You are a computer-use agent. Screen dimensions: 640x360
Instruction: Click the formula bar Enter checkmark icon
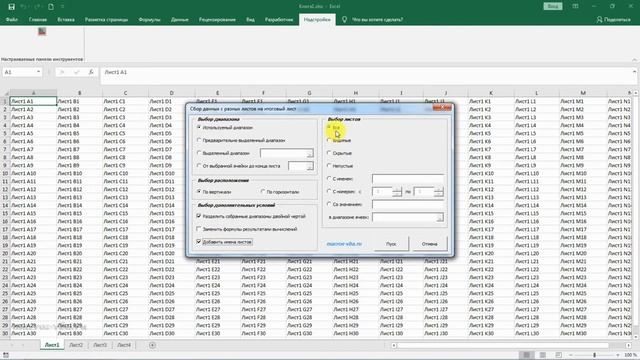[76, 72]
